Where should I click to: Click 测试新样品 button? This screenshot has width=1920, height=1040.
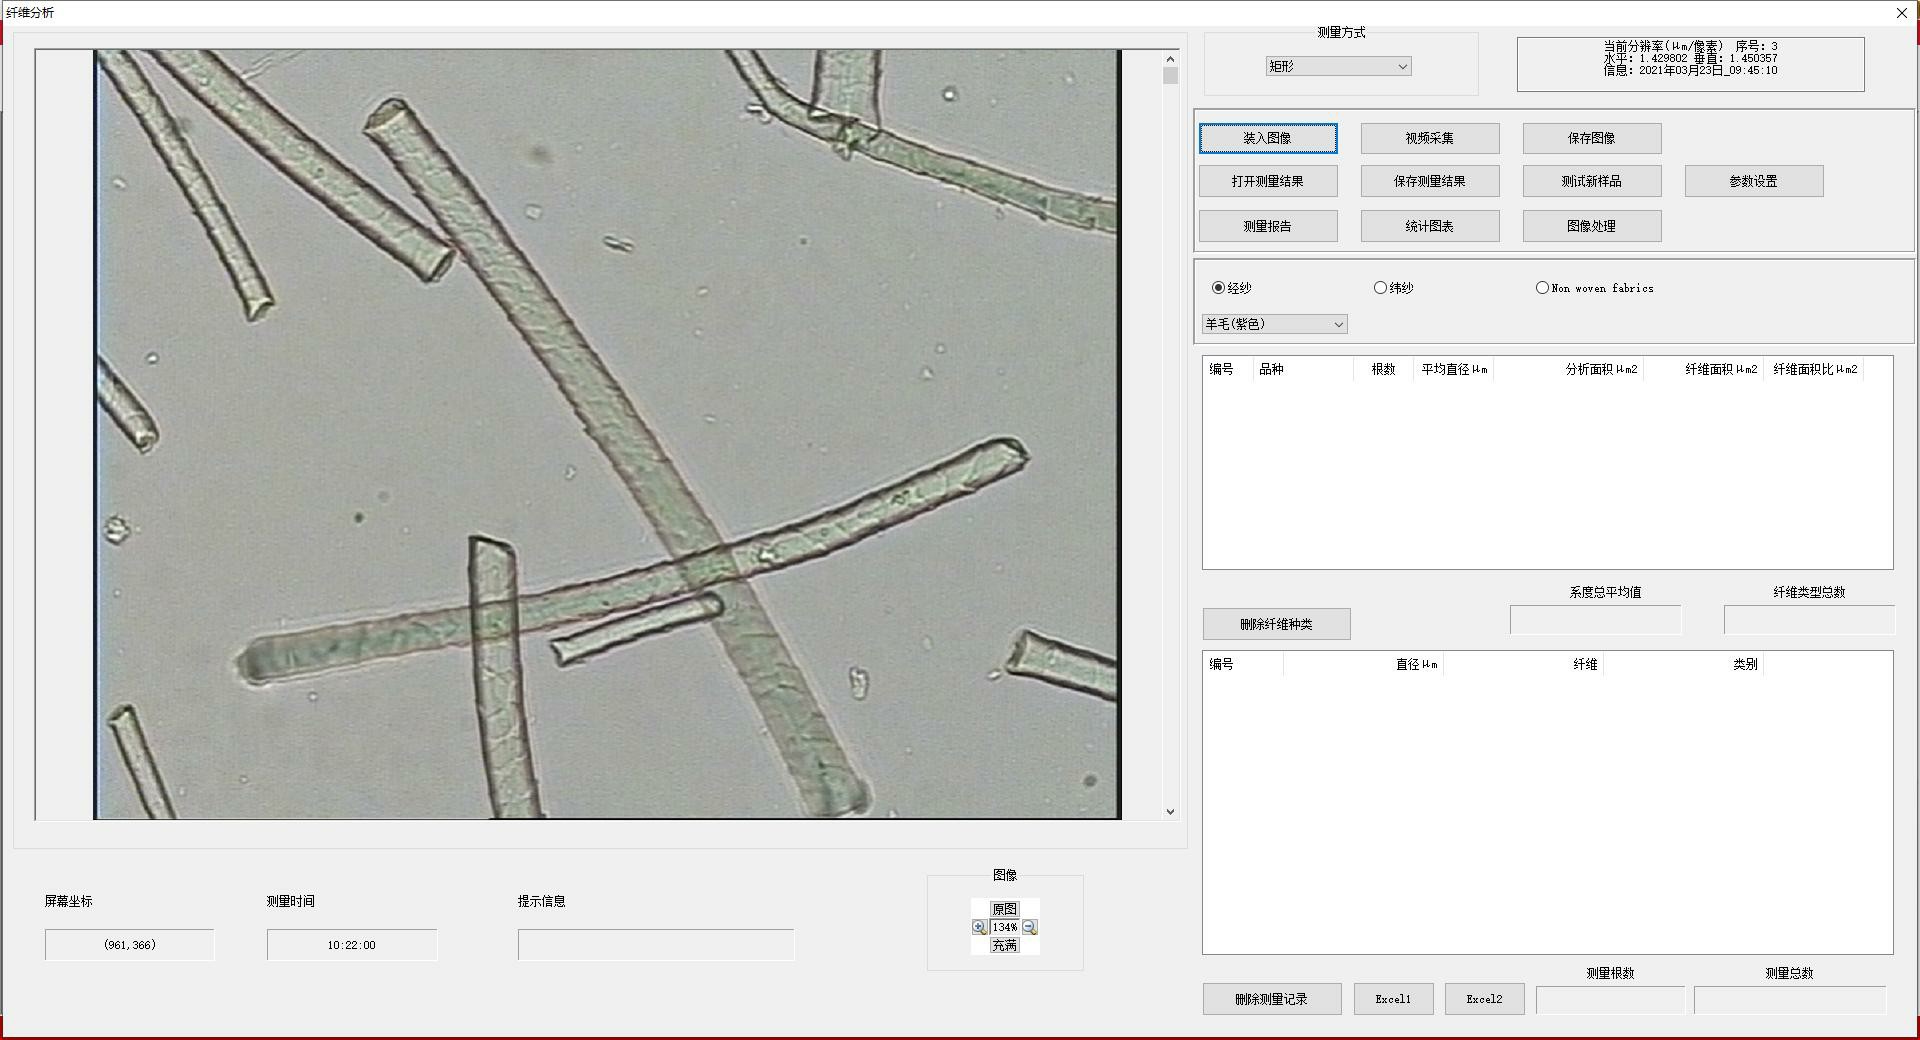(x=1592, y=181)
